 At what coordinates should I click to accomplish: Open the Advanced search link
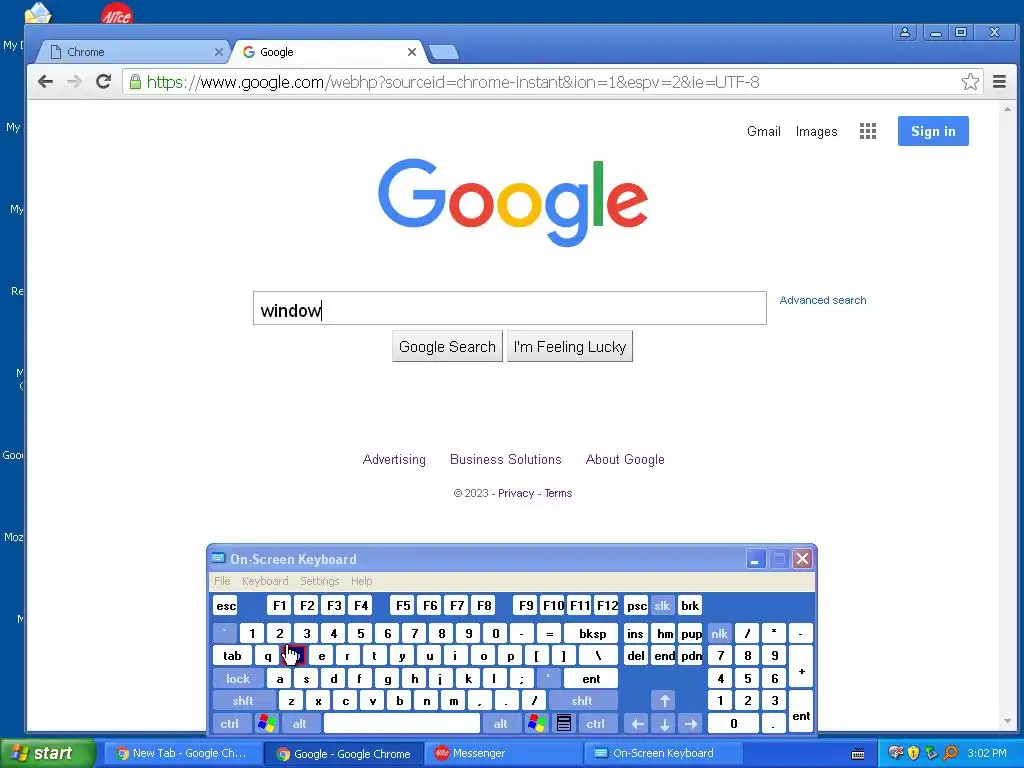point(823,300)
